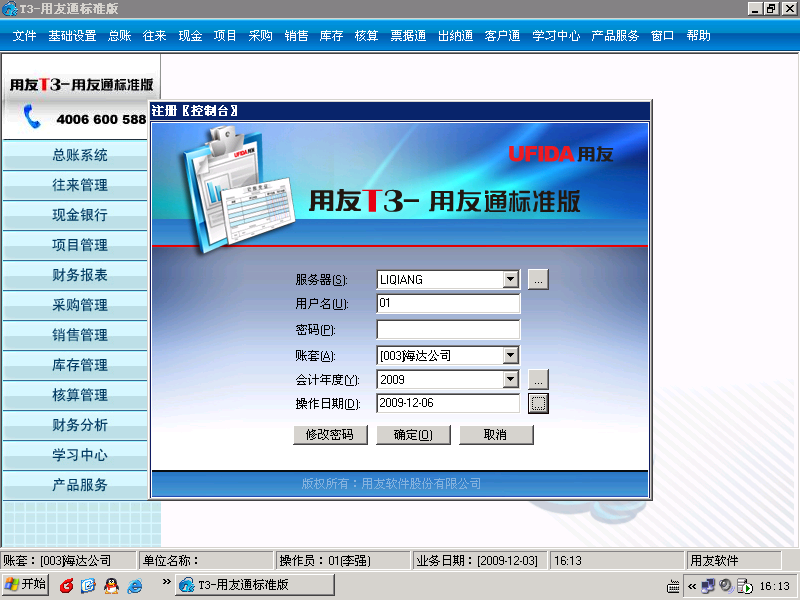
Task: Open the 总账 menu
Action: (x=120, y=36)
